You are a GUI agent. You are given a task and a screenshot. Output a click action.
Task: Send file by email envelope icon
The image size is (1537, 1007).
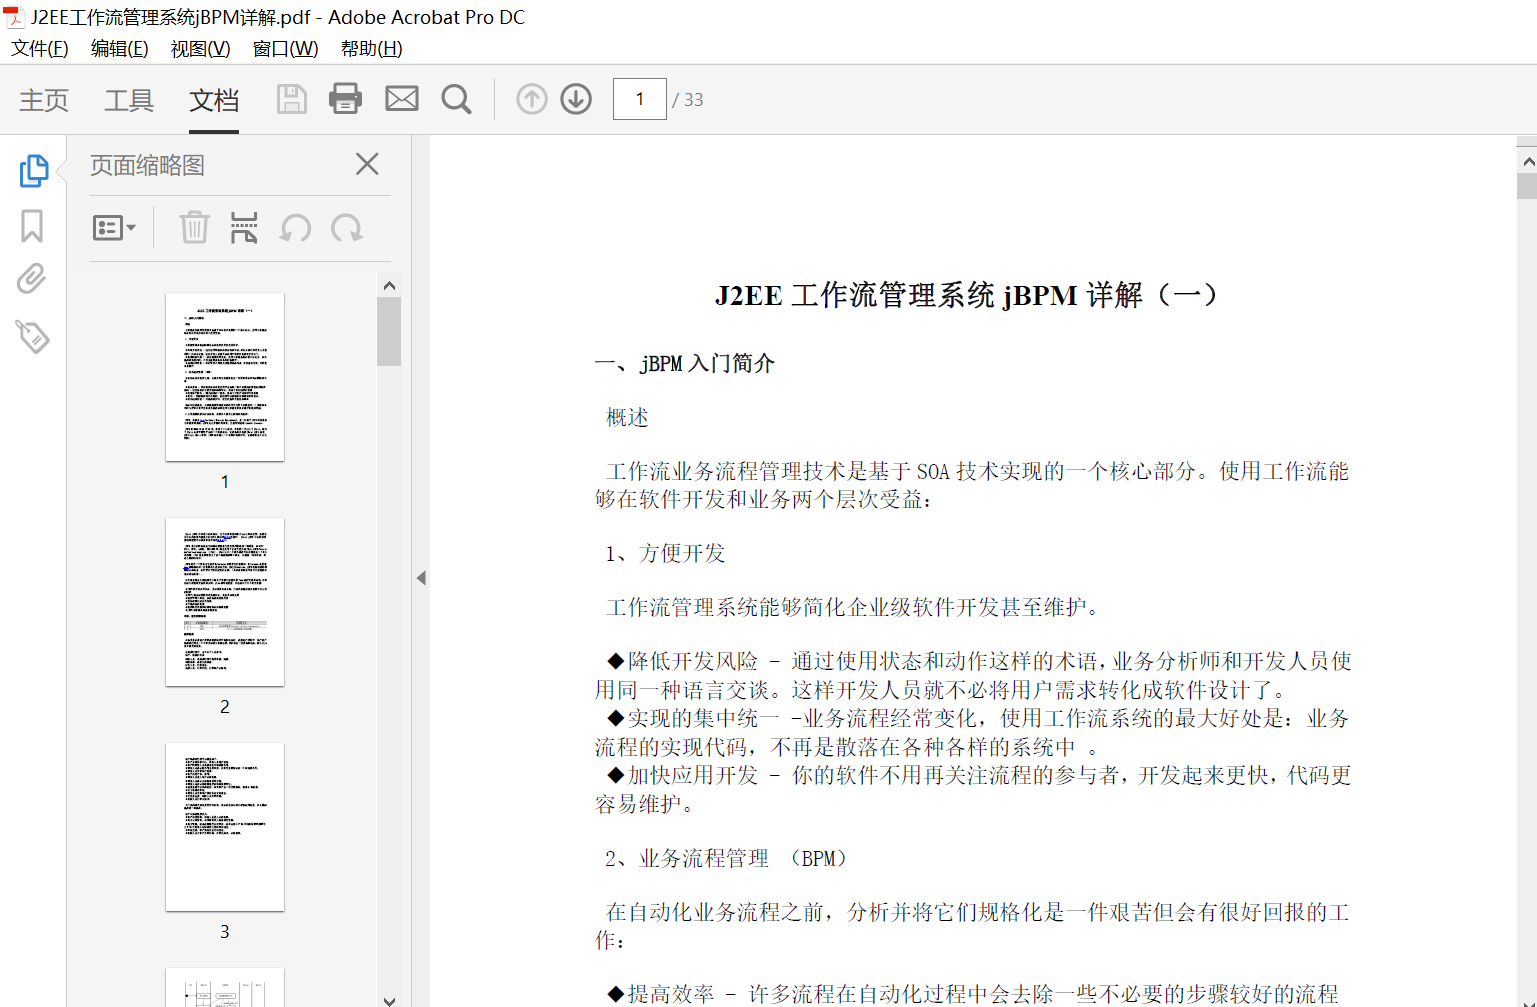tap(402, 98)
